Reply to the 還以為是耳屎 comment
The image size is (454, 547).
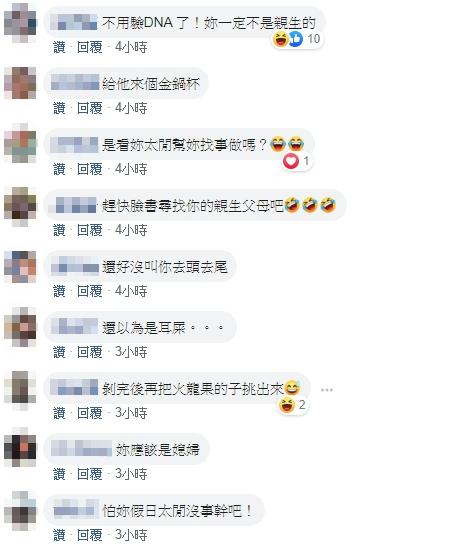(x=90, y=352)
